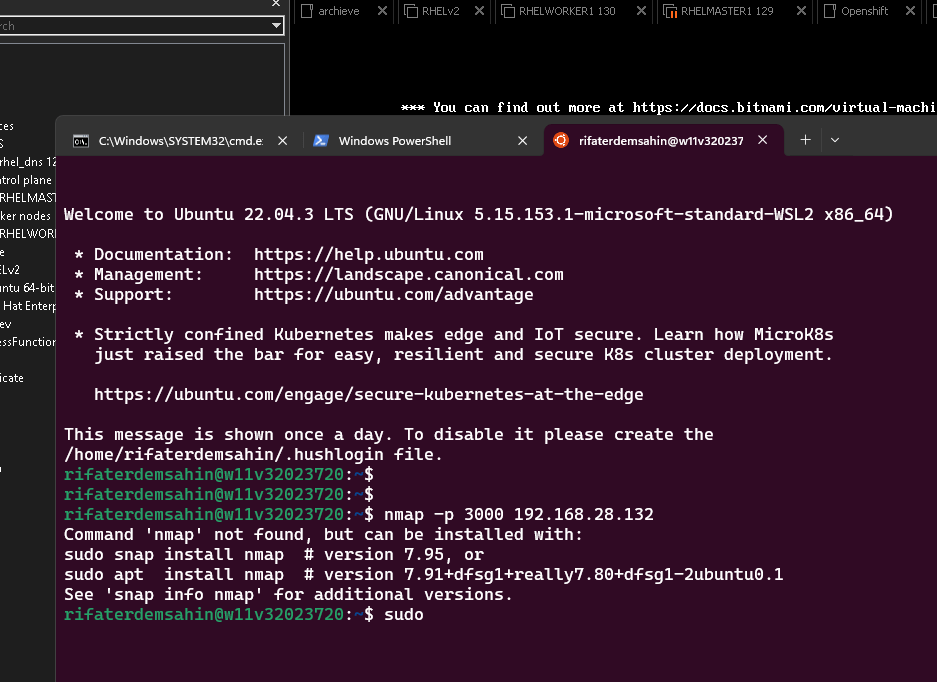Click the docs.bitnami.com link in the VM console

pyautogui.click(x=784, y=108)
